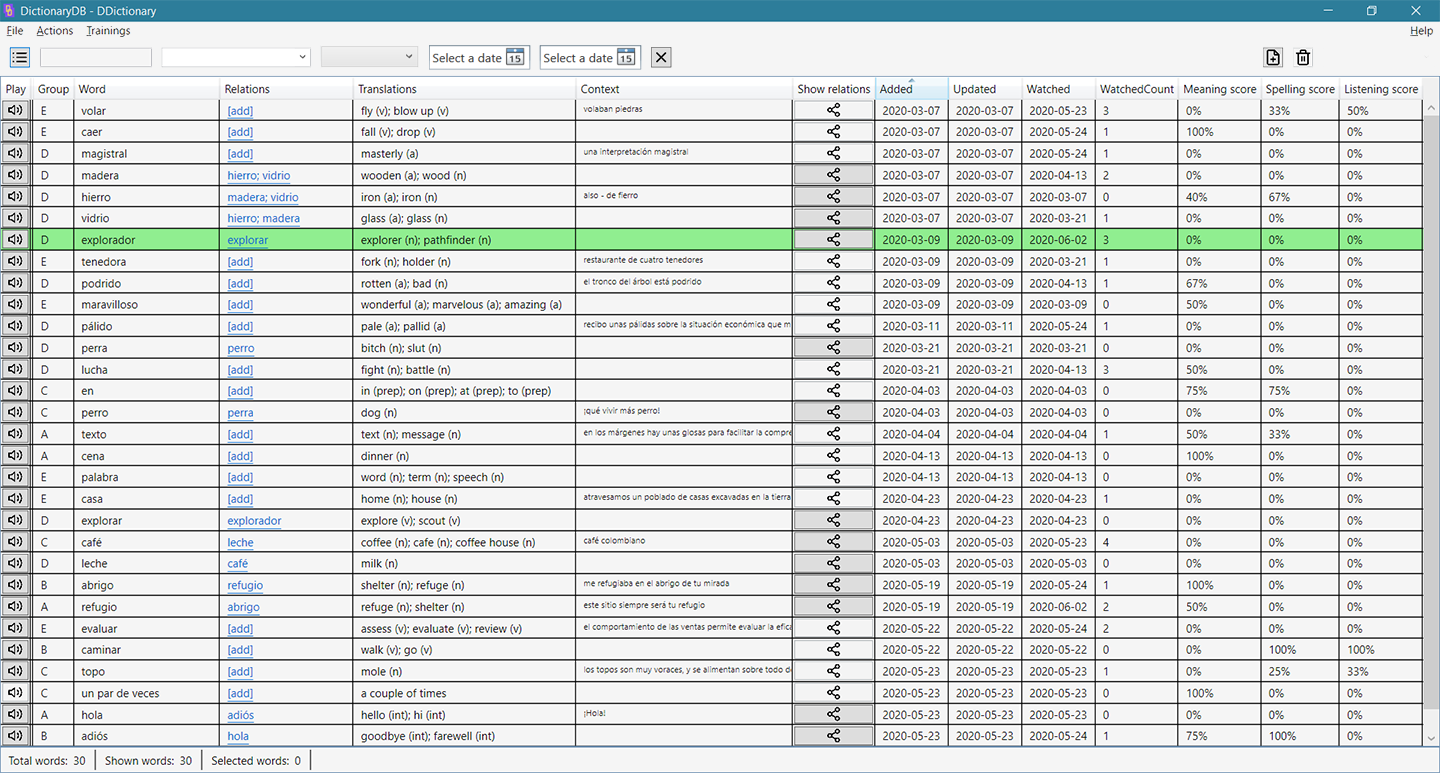Image resolution: width=1440 pixels, height=773 pixels.
Task: Click the add new word icon
Action: click(x=1273, y=57)
